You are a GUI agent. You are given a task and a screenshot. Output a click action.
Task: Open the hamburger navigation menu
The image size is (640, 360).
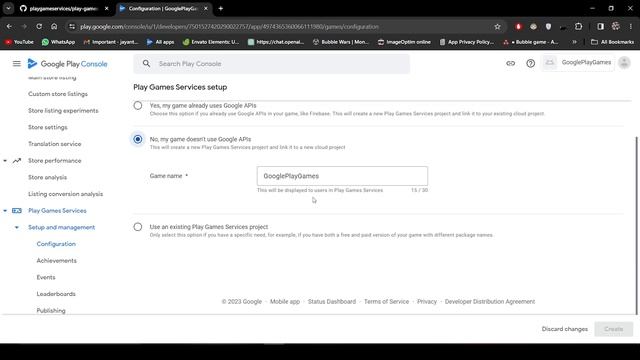(16, 64)
